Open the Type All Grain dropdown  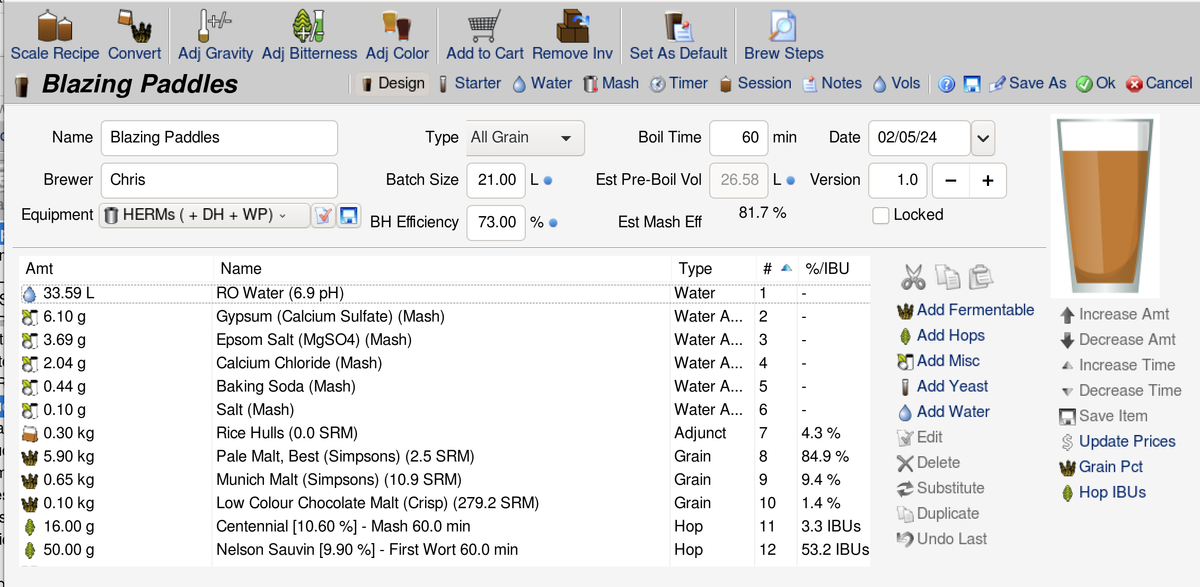[525, 138]
